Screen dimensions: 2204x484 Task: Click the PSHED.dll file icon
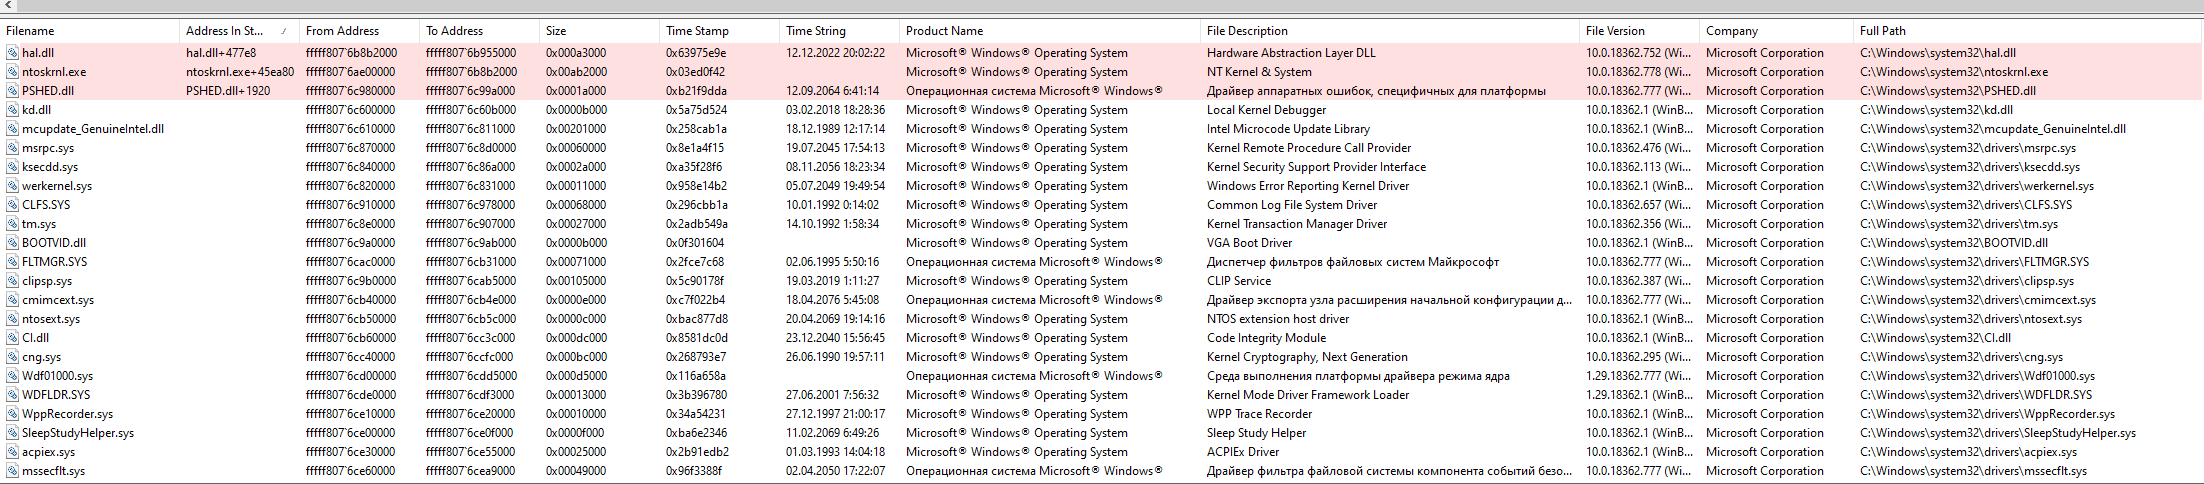click(x=12, y=91)
